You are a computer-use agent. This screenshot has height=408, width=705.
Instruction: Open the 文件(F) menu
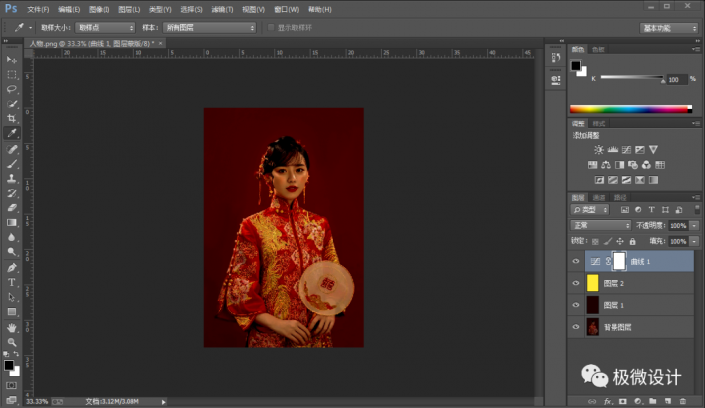pyautogui.click(x=38, y=9)
